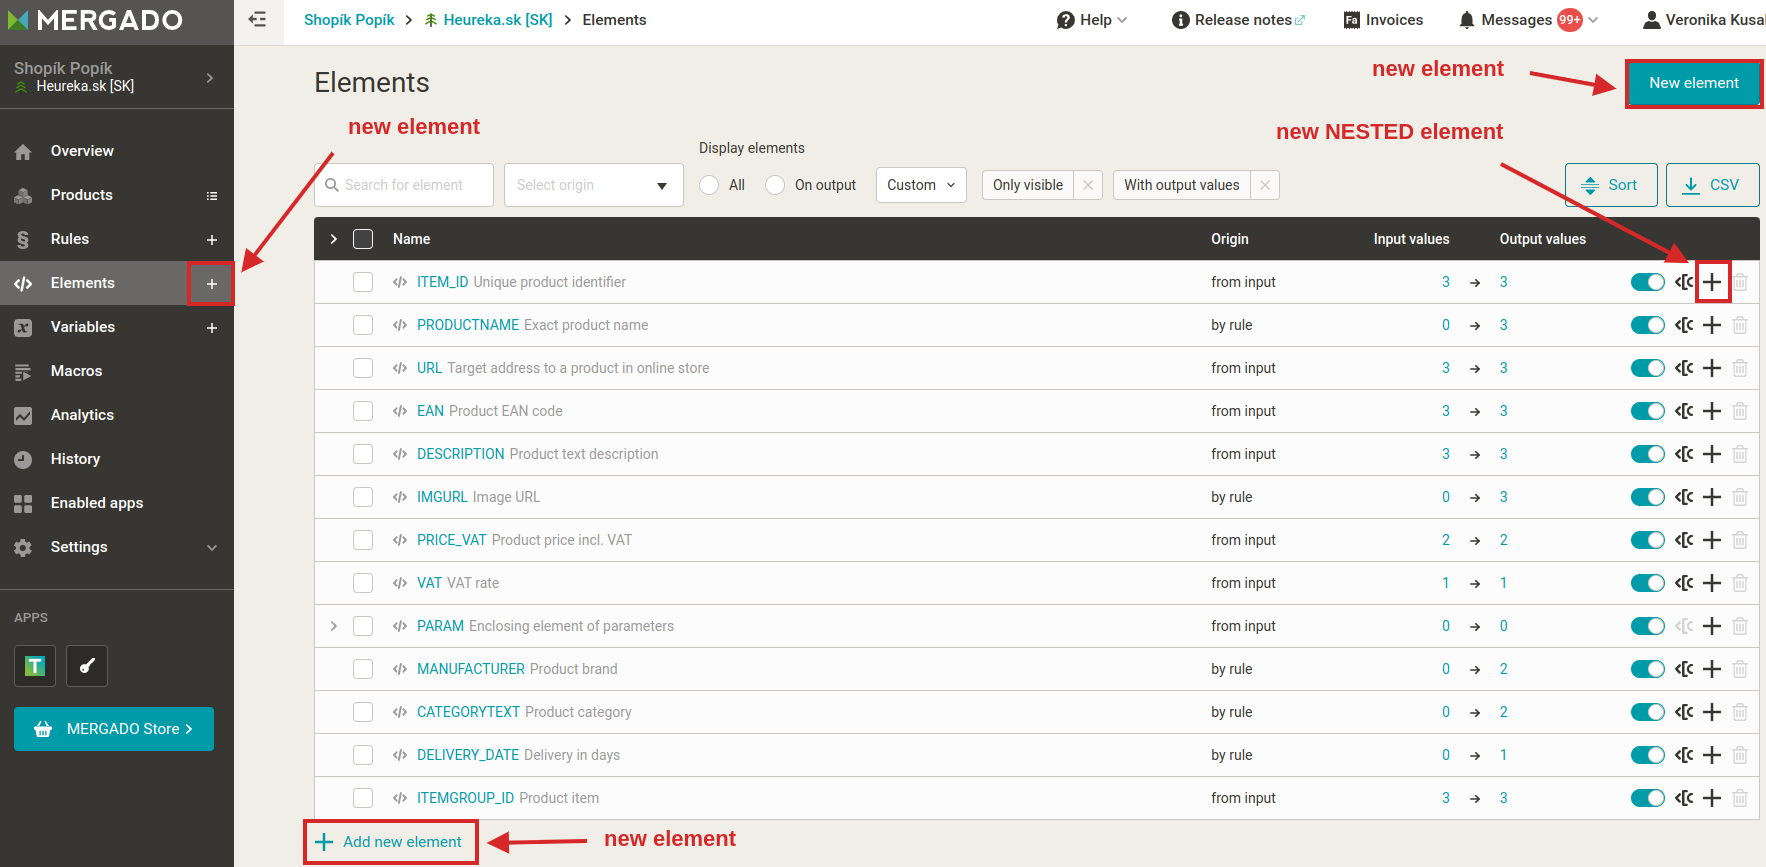
Task: Select the On output radio button
Action: pos(775,185)
